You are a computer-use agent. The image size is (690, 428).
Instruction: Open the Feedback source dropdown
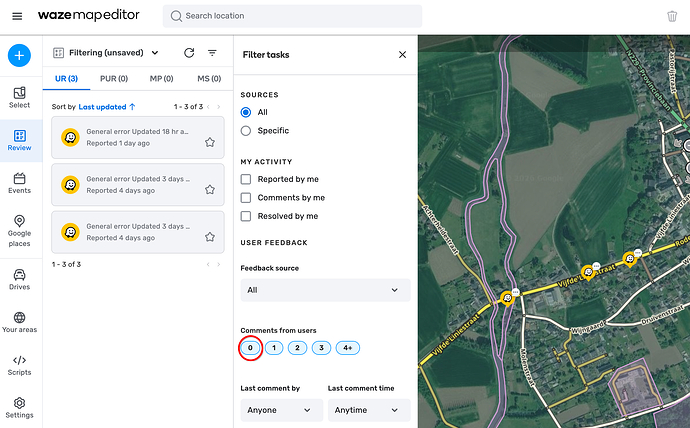pyautogui.click(x=325, y=290)
